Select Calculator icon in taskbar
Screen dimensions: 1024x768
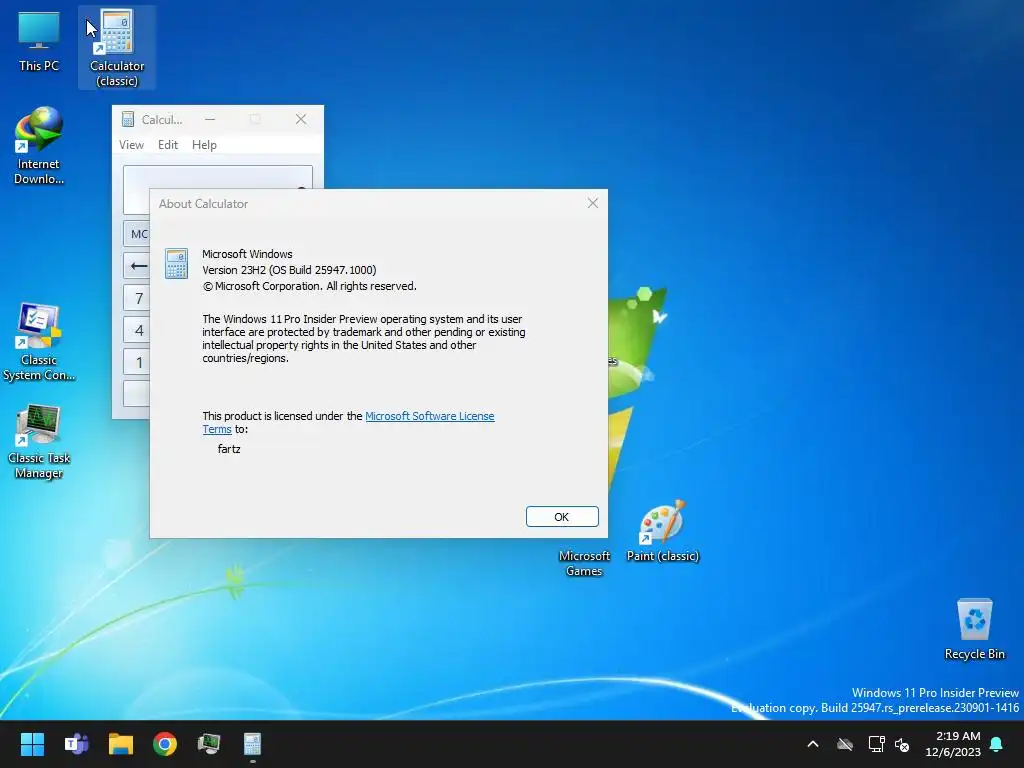(253, 744)
